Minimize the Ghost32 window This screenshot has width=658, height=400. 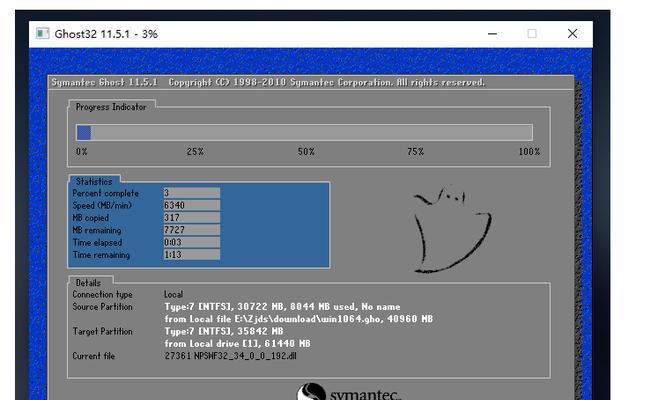(492, 34)
